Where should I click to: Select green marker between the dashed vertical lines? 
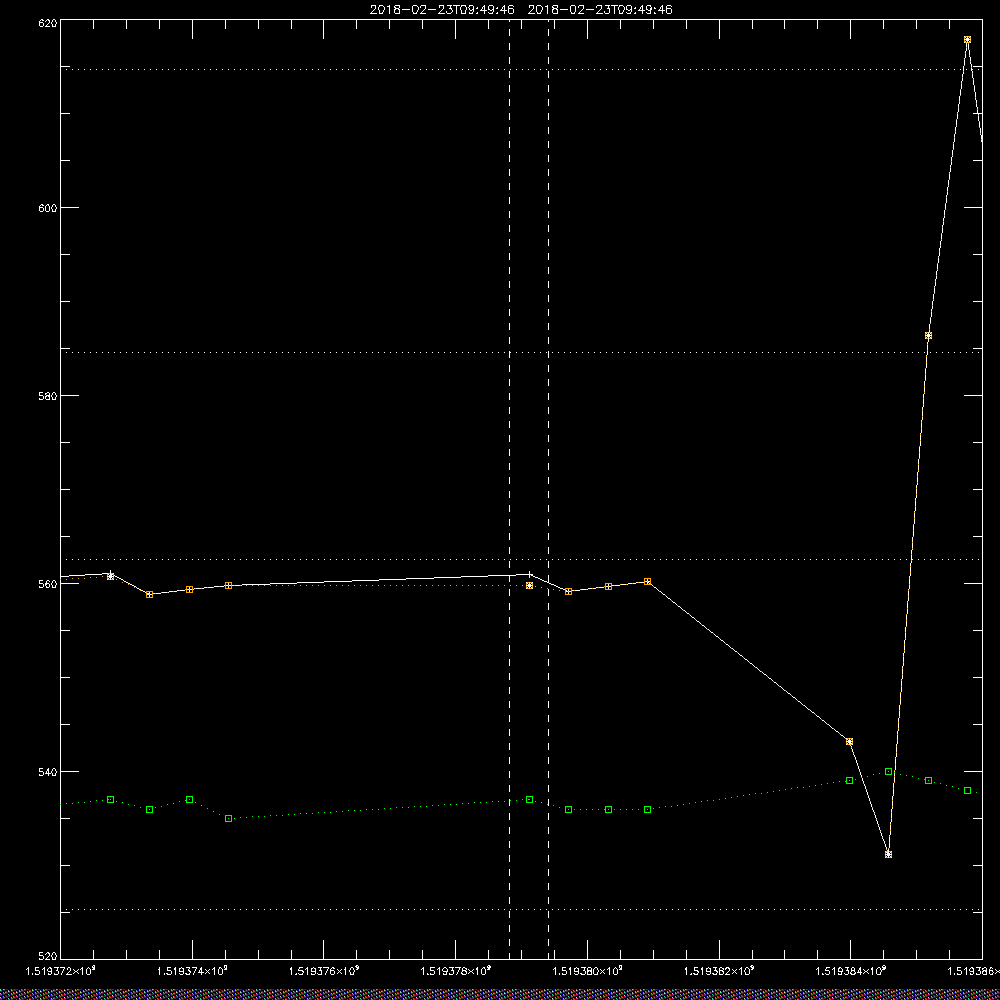[529, 800]
